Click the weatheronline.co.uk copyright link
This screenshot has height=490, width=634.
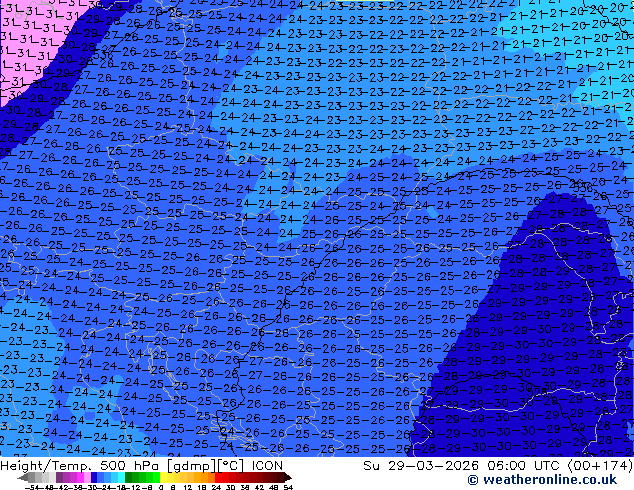pos(542,480)
